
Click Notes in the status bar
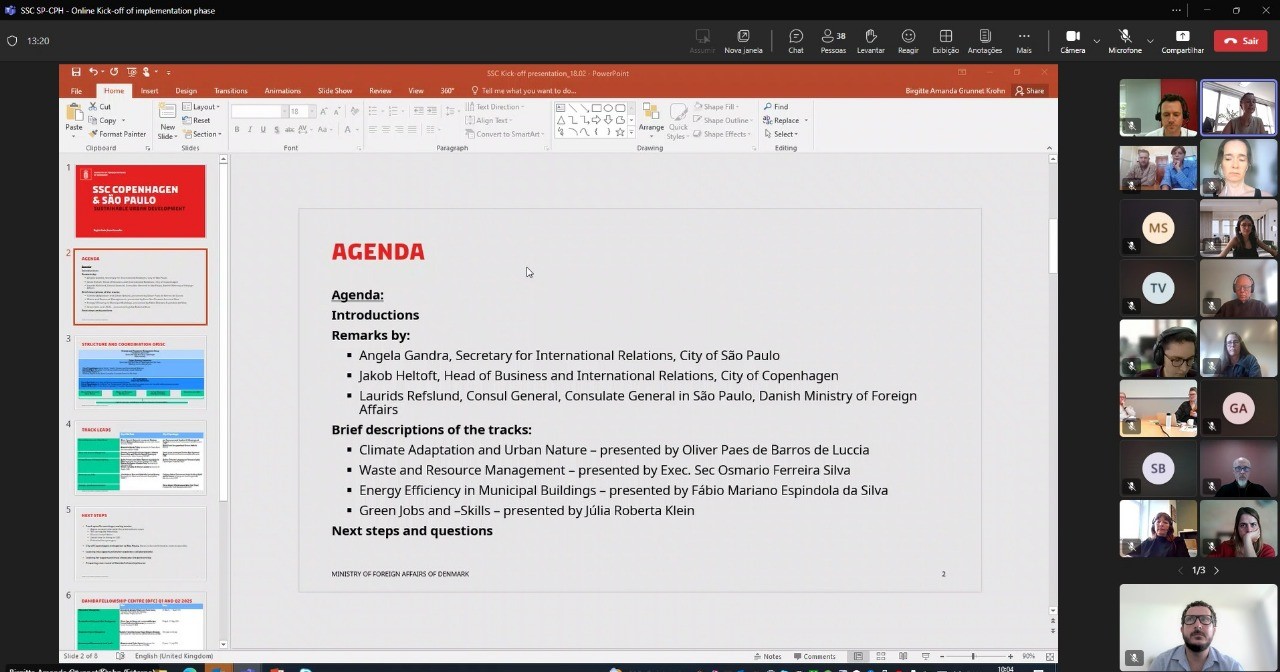(x=768, y=657)
